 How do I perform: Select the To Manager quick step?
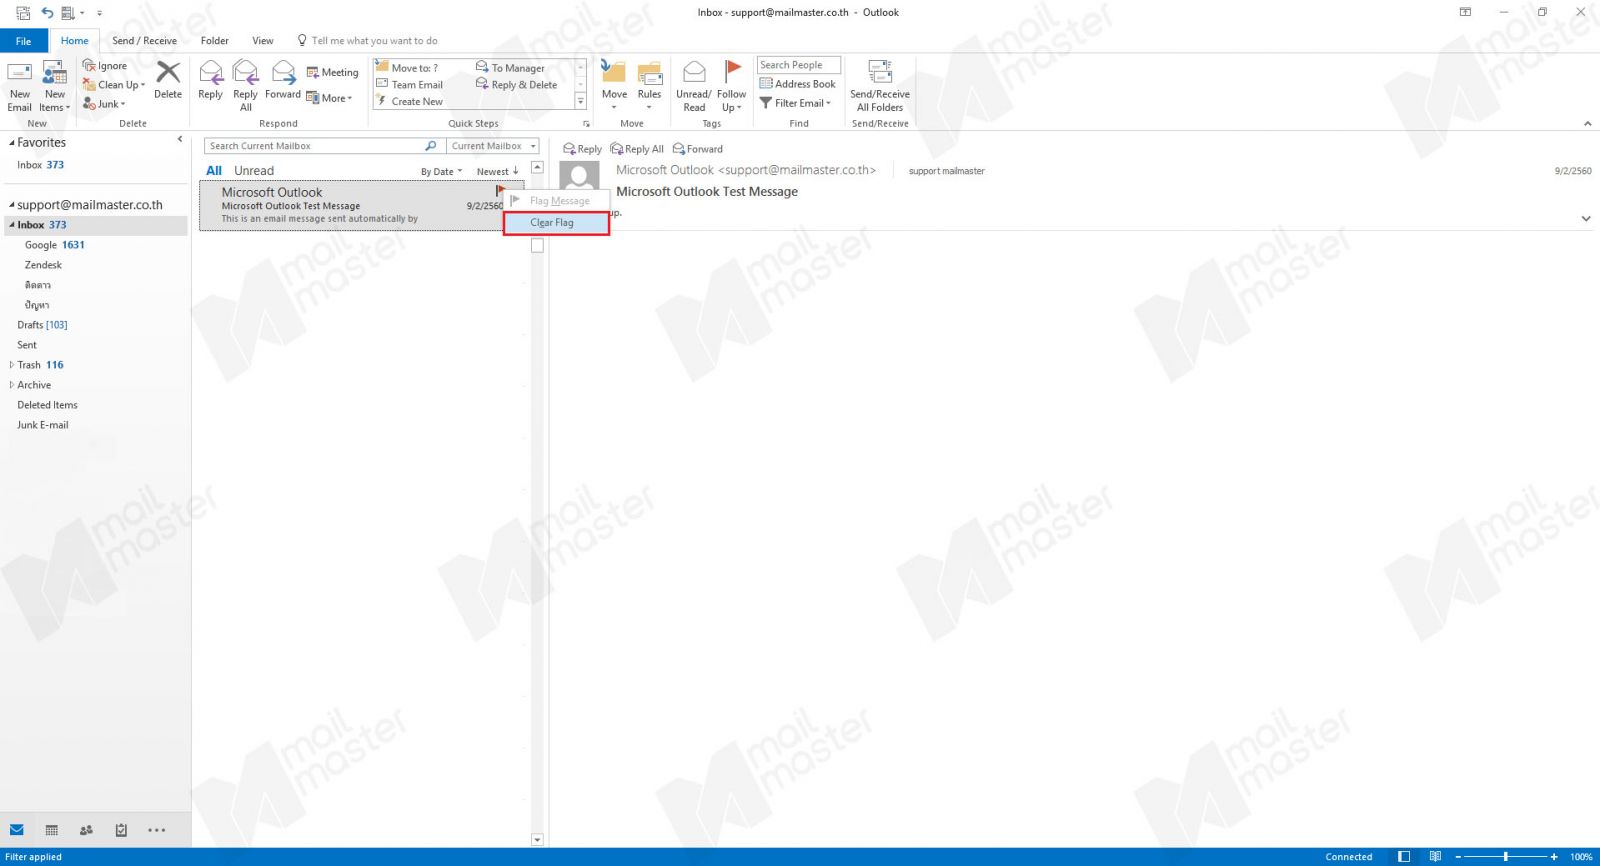click(x=510, y=68)
